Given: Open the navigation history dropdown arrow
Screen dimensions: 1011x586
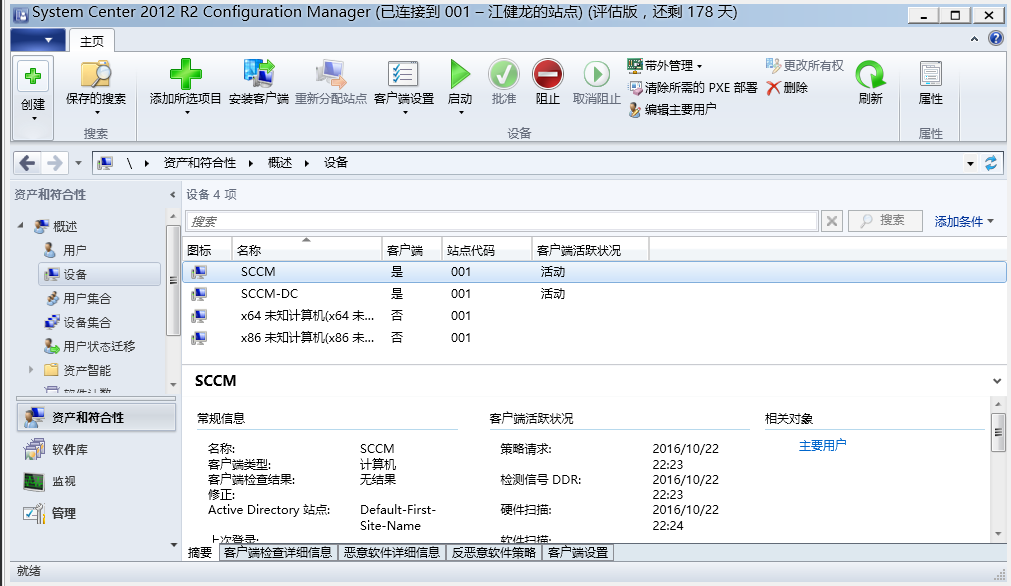Looking at the screenshot, I should 78,163.
